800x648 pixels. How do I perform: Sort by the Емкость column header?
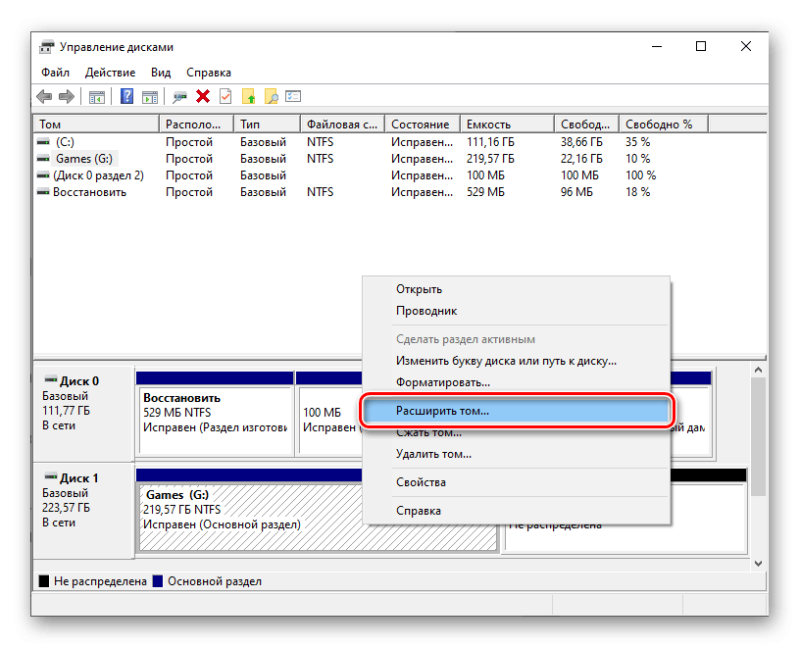pos(507,124)
